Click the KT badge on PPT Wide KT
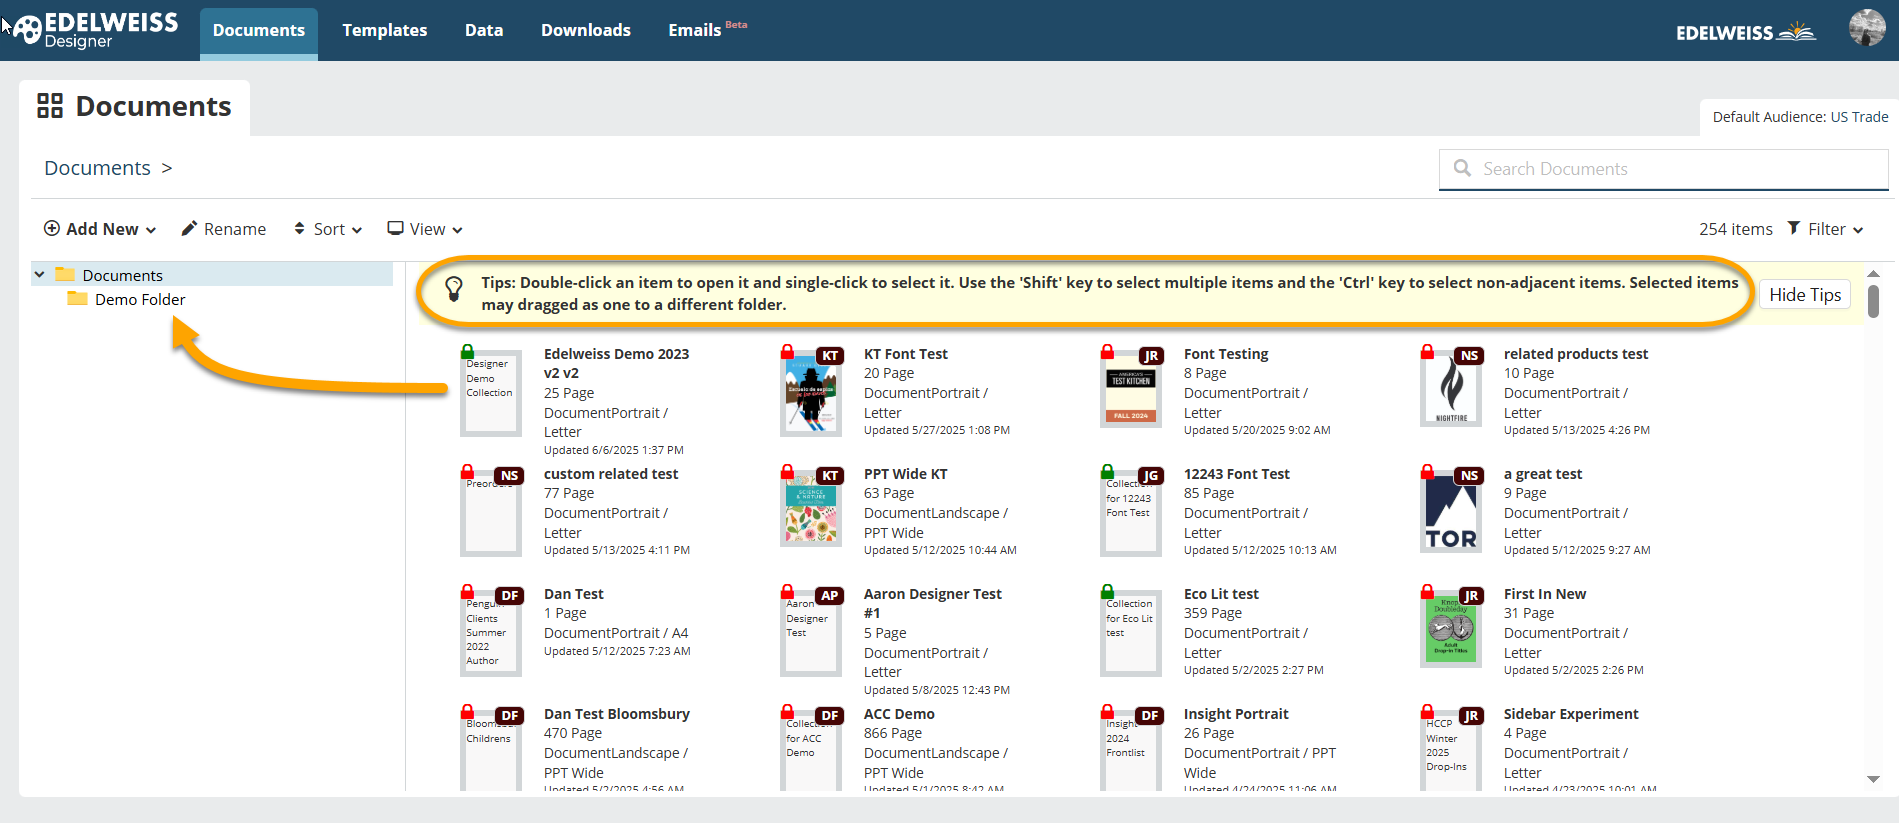Viewport: 1899px width, 823px height. click(x=830, y=475)
